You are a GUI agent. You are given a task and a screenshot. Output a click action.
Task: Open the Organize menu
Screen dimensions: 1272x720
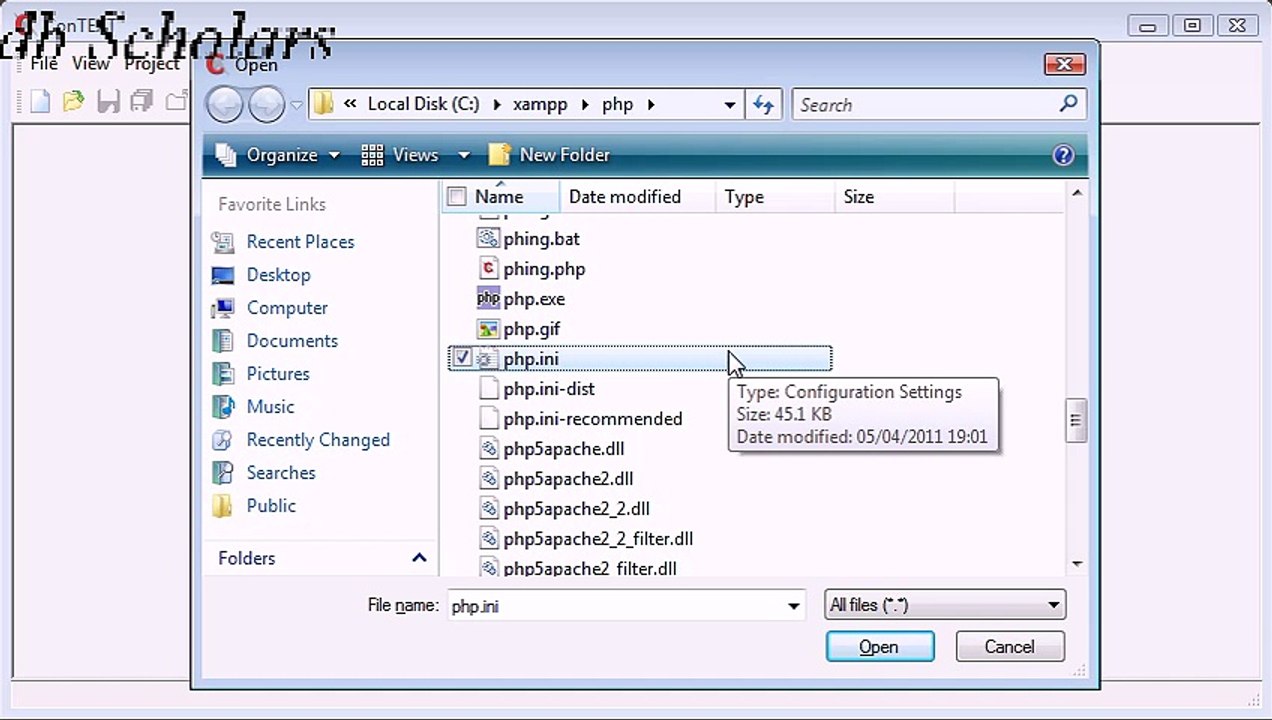tap(278, 155)
